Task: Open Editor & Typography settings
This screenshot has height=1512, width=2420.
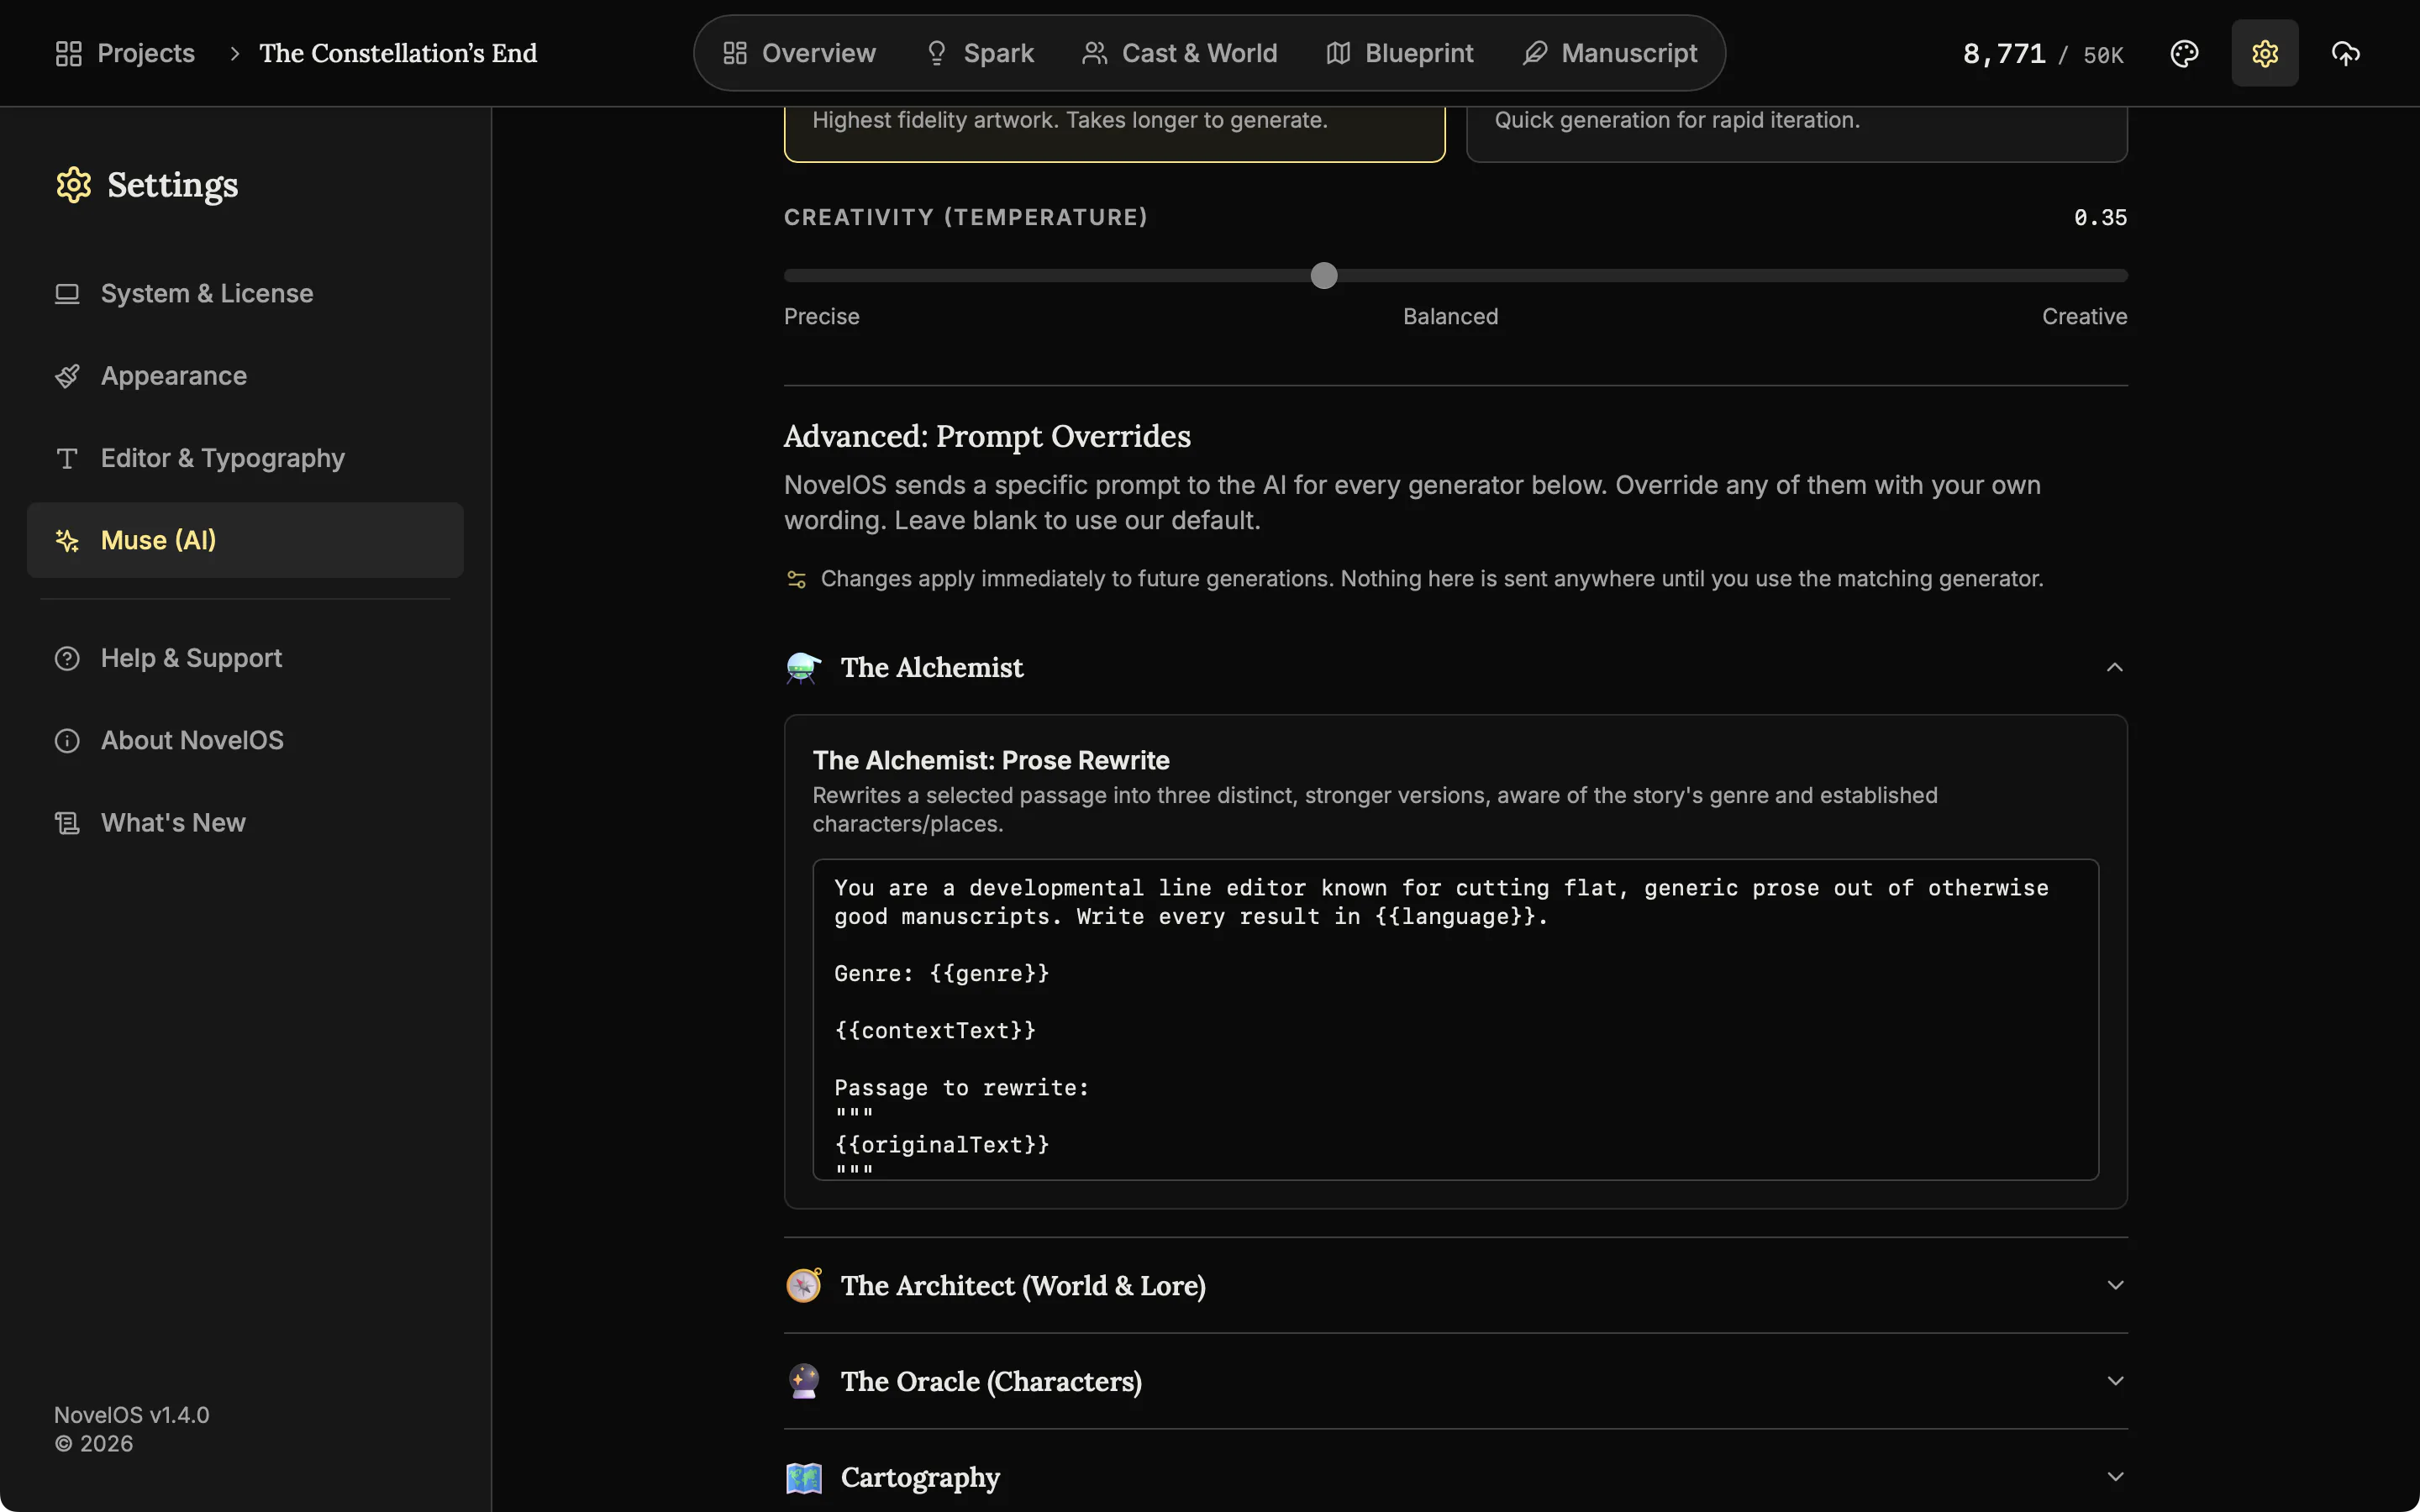Action: click(x=245, y=458)
